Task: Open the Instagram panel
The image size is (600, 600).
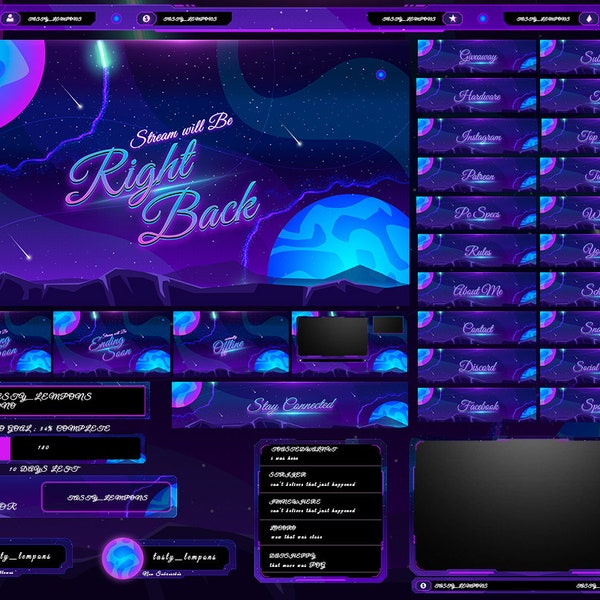Action: [477, 136]
